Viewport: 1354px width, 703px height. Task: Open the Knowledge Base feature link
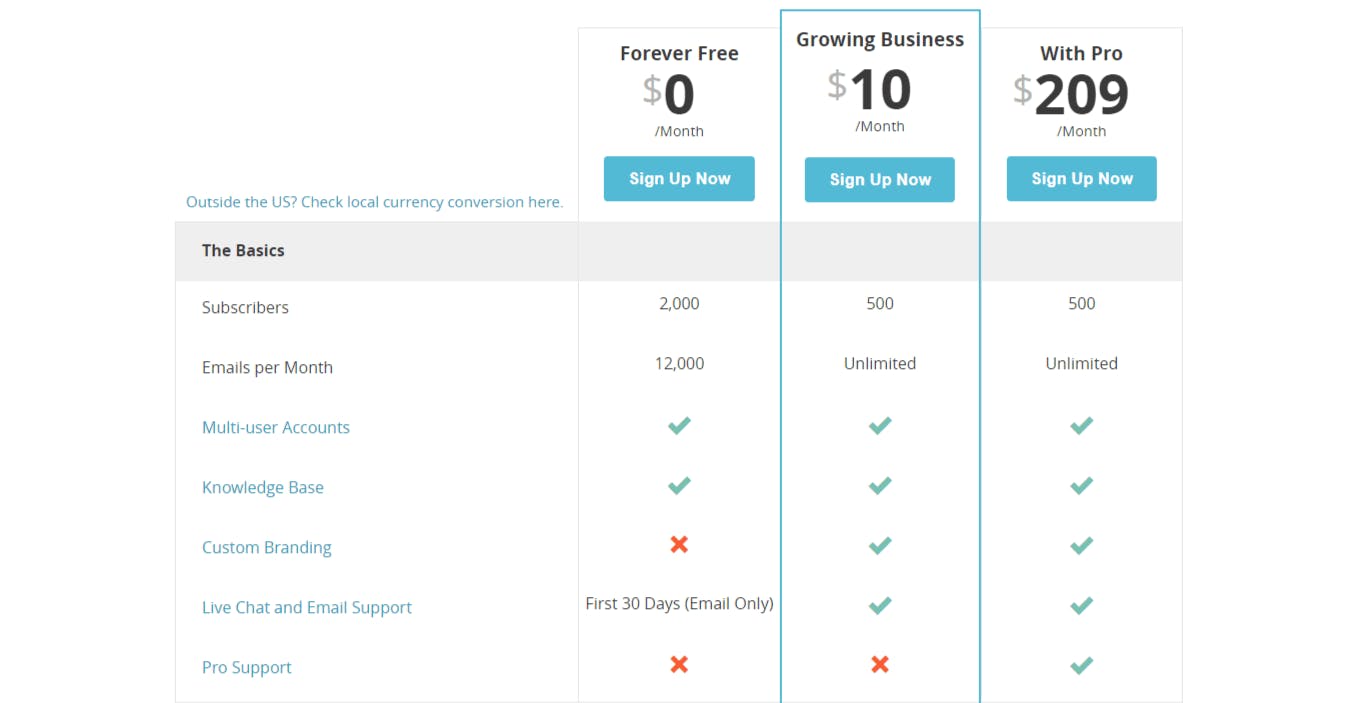pyautogui.click(x=263, y=487)
